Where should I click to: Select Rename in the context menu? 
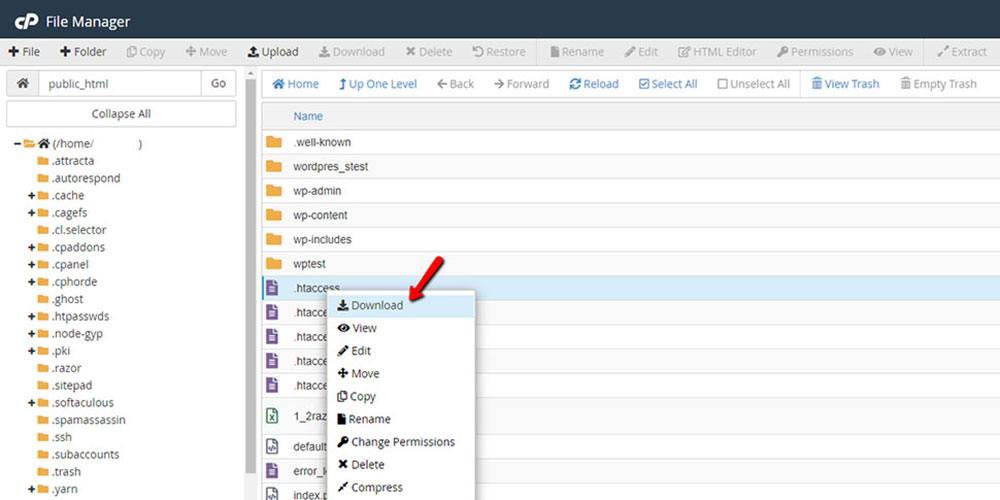[369, 419]
